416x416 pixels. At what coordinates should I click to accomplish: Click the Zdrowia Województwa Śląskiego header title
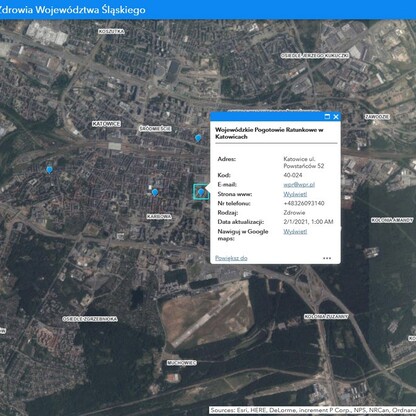73,9
